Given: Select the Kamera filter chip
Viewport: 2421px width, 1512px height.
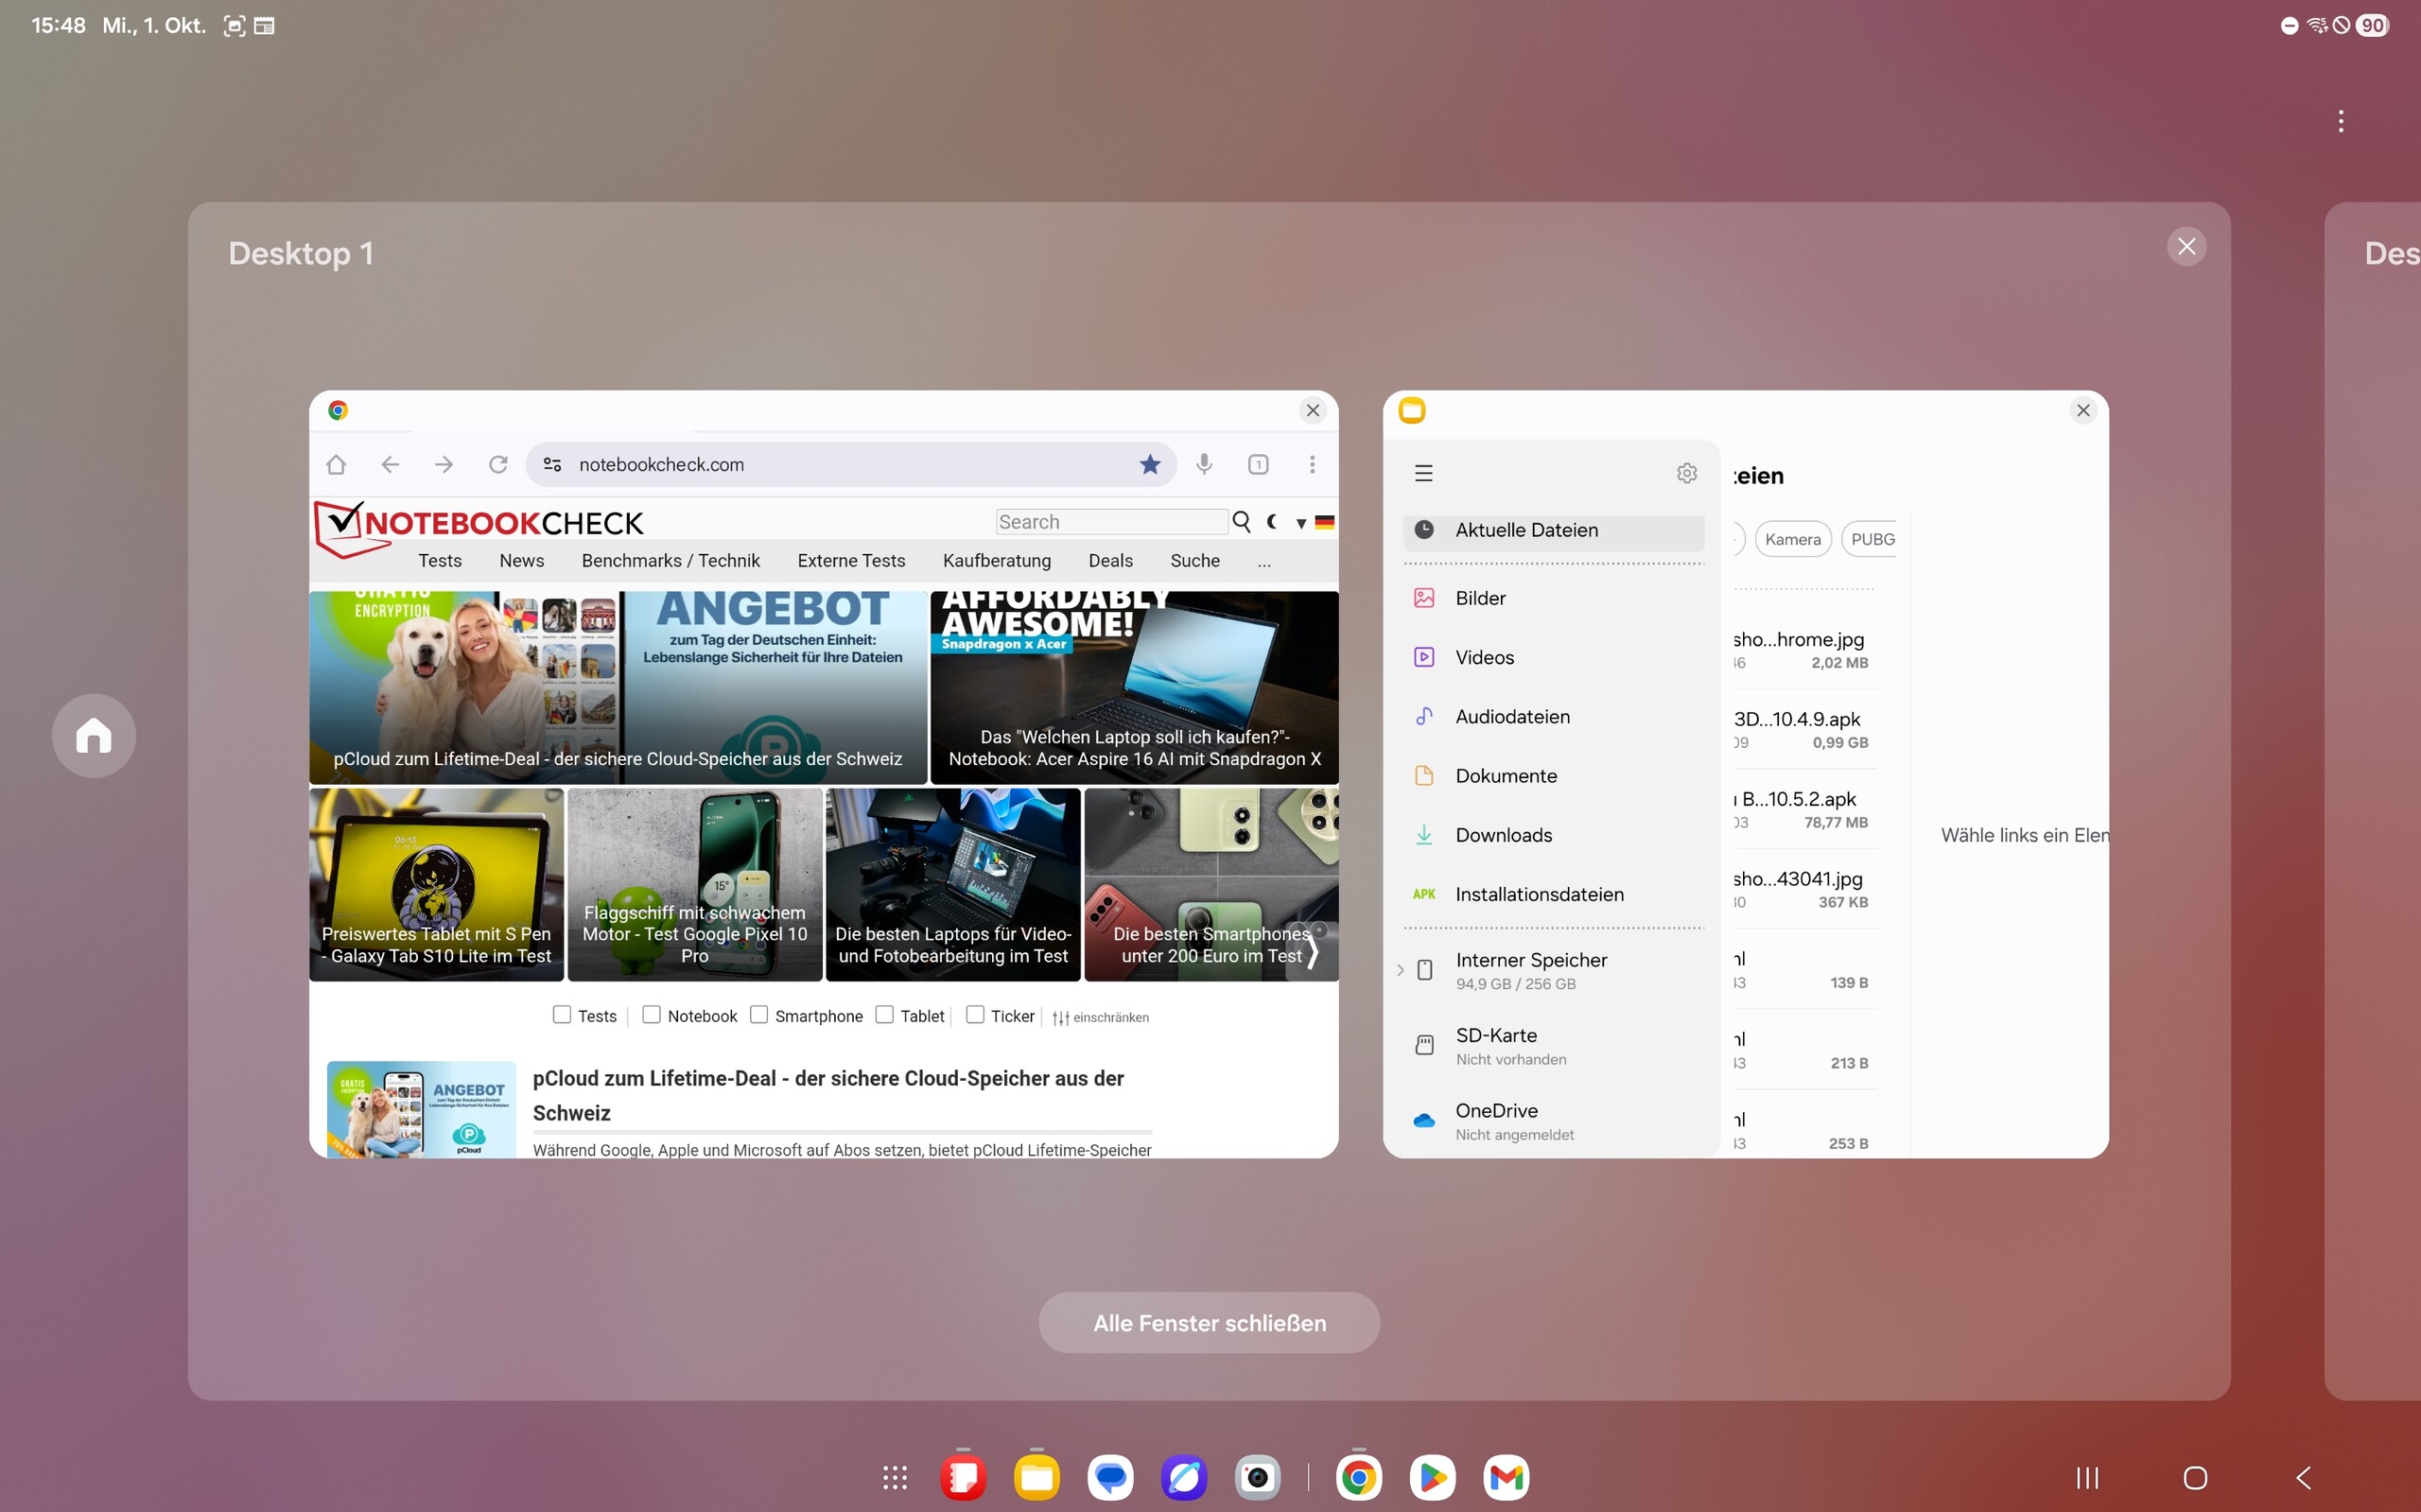Looking at the screenshot, I should coord(1792,539).
